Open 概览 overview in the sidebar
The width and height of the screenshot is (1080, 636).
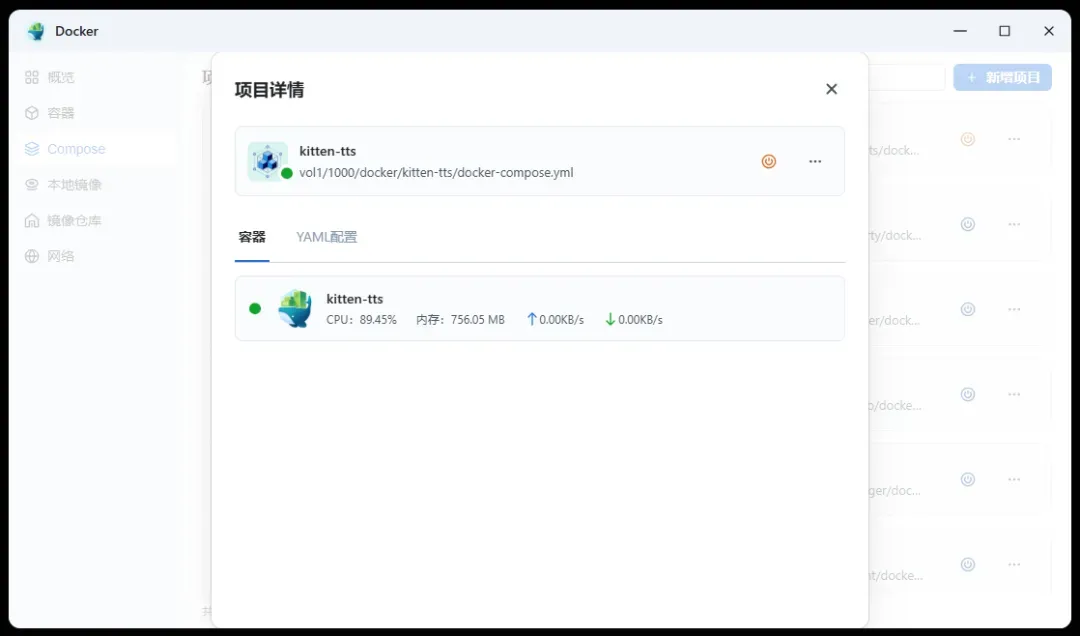coord(61,77)
